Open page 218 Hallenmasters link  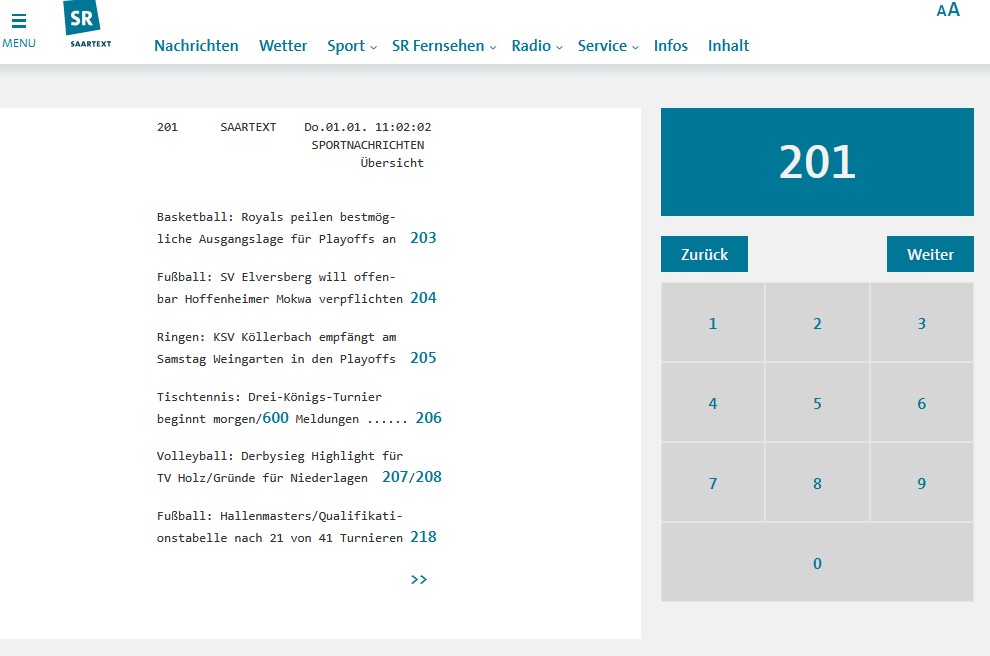[x=423, y=537]
